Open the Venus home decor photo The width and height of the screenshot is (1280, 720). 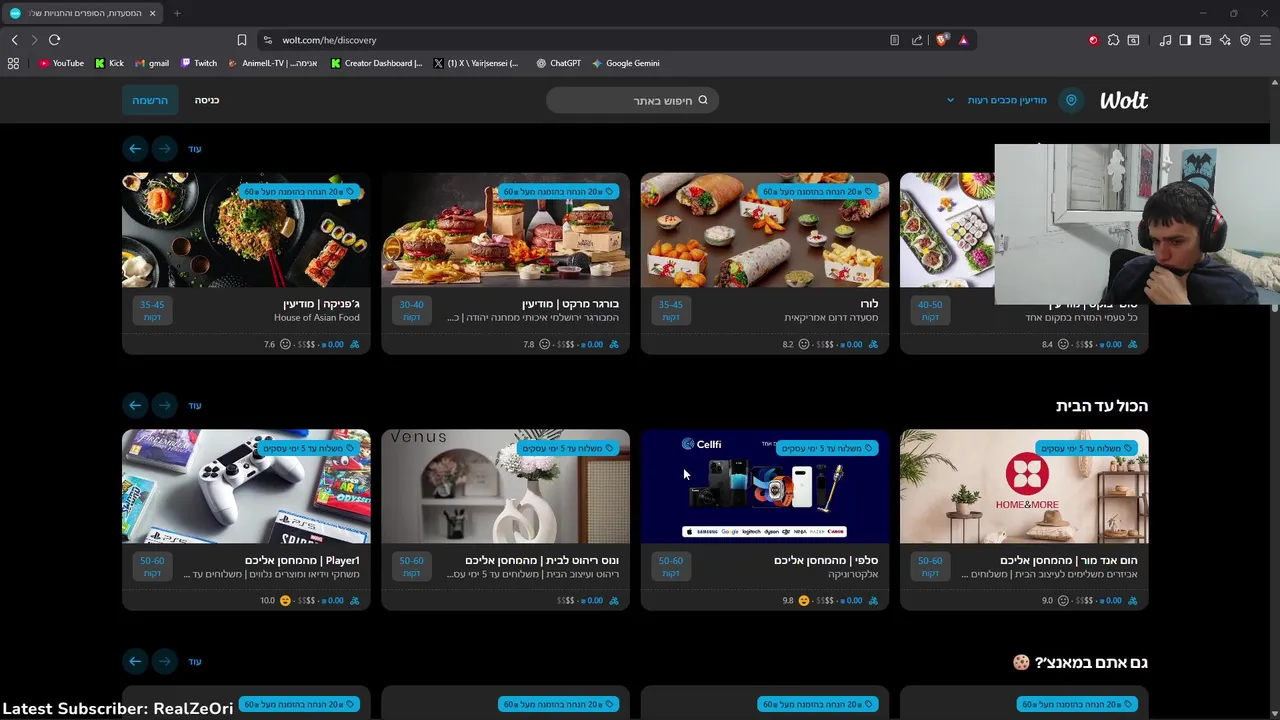coord(505,487)
